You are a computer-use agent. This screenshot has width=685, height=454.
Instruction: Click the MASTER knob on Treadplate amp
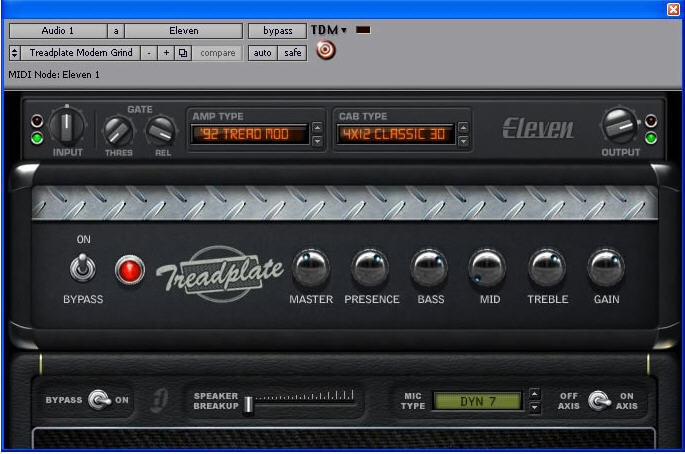311,268
